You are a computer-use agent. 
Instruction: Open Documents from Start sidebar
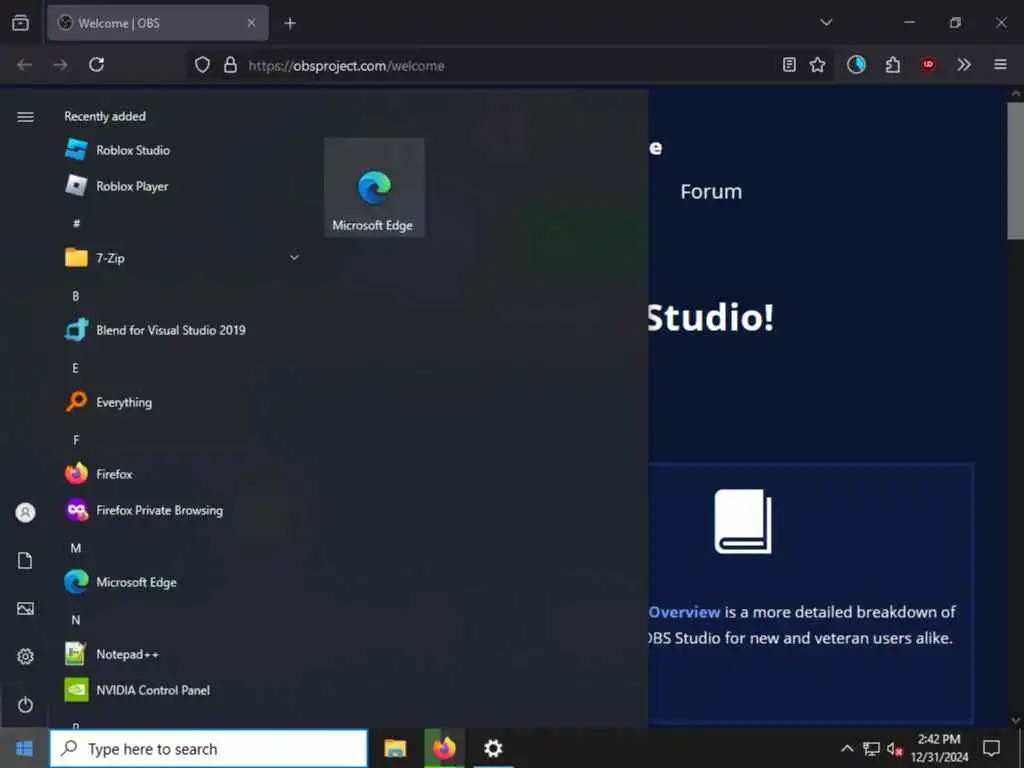pos(25,560)
